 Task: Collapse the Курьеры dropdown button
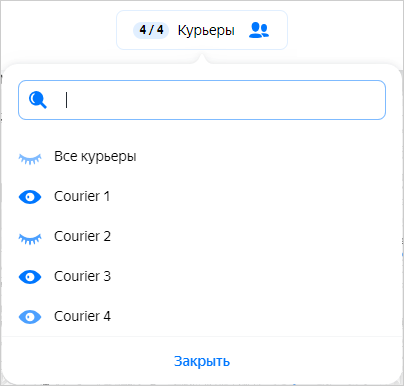pyautogui.click(x=202, y=30)
